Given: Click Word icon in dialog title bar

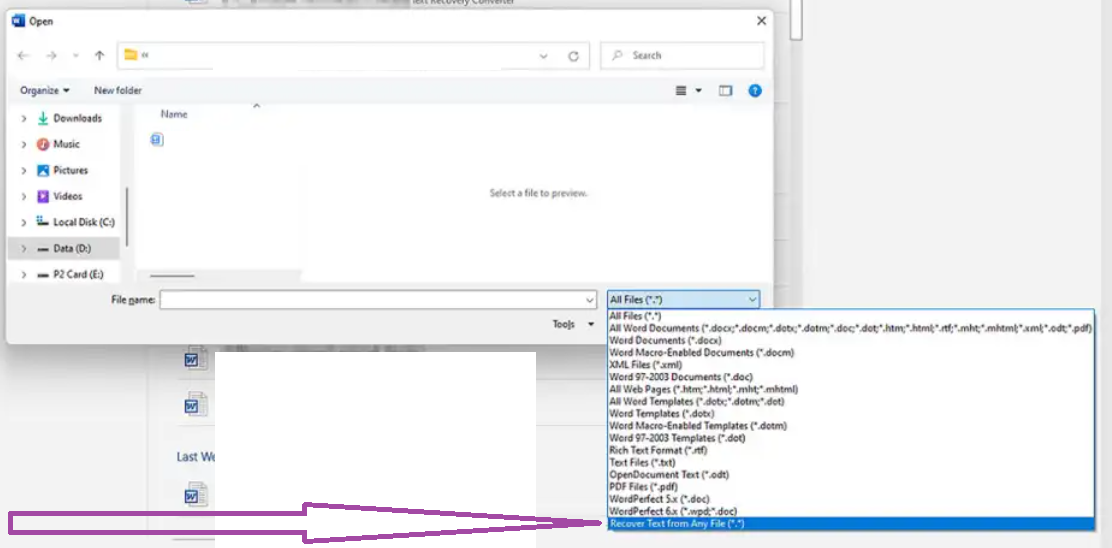Looking at the screenshot, I should tap(19, 21).
